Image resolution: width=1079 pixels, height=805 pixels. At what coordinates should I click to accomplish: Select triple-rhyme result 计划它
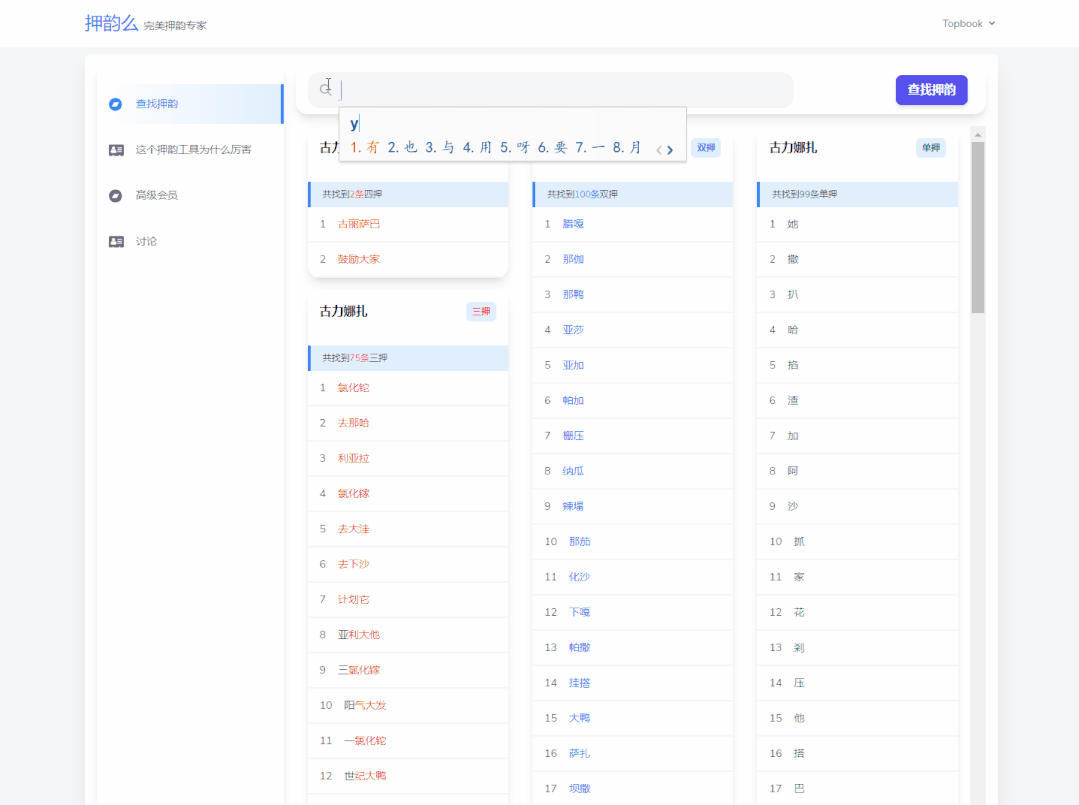(354, 600)
